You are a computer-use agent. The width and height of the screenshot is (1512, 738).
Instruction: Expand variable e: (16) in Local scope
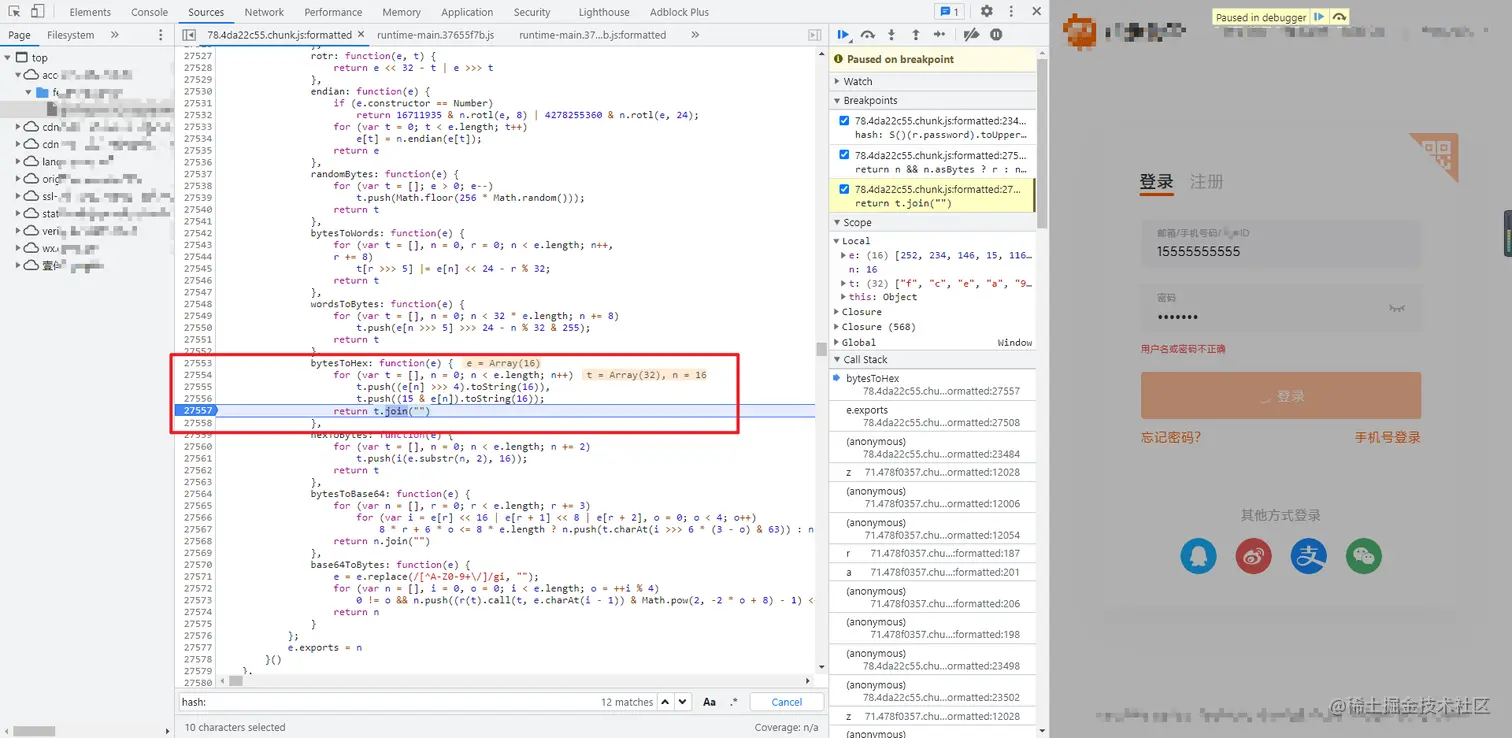point(843,255)
